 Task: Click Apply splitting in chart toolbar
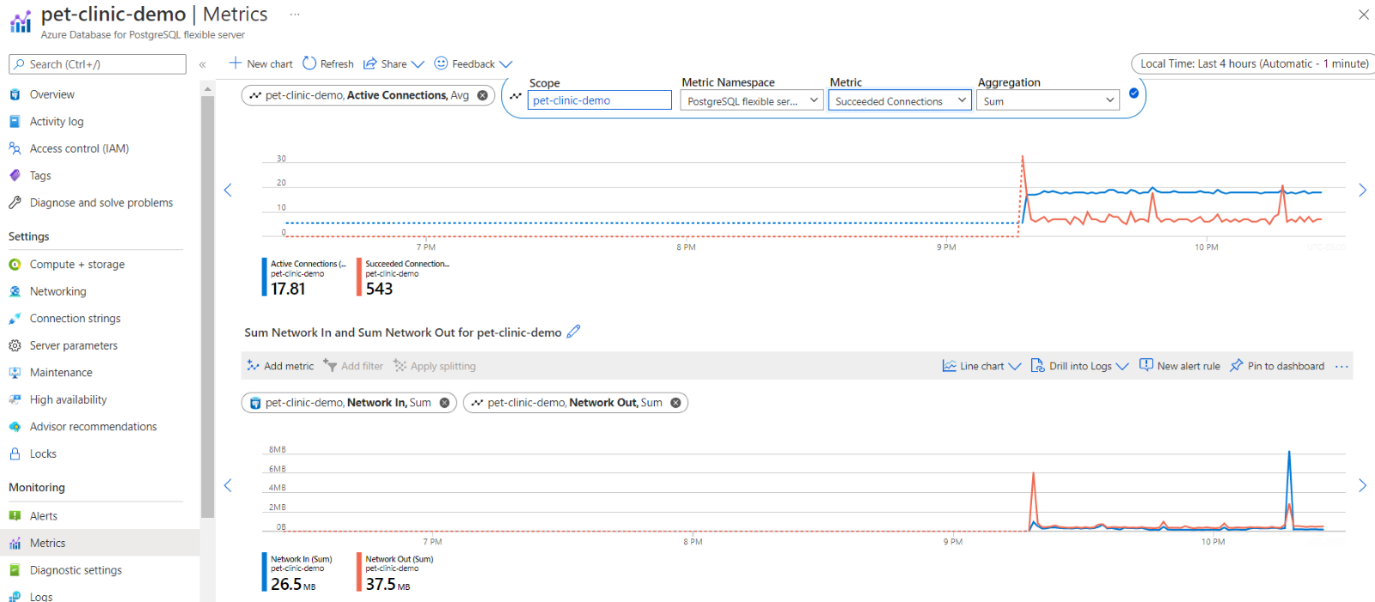(x=435, y=366)
